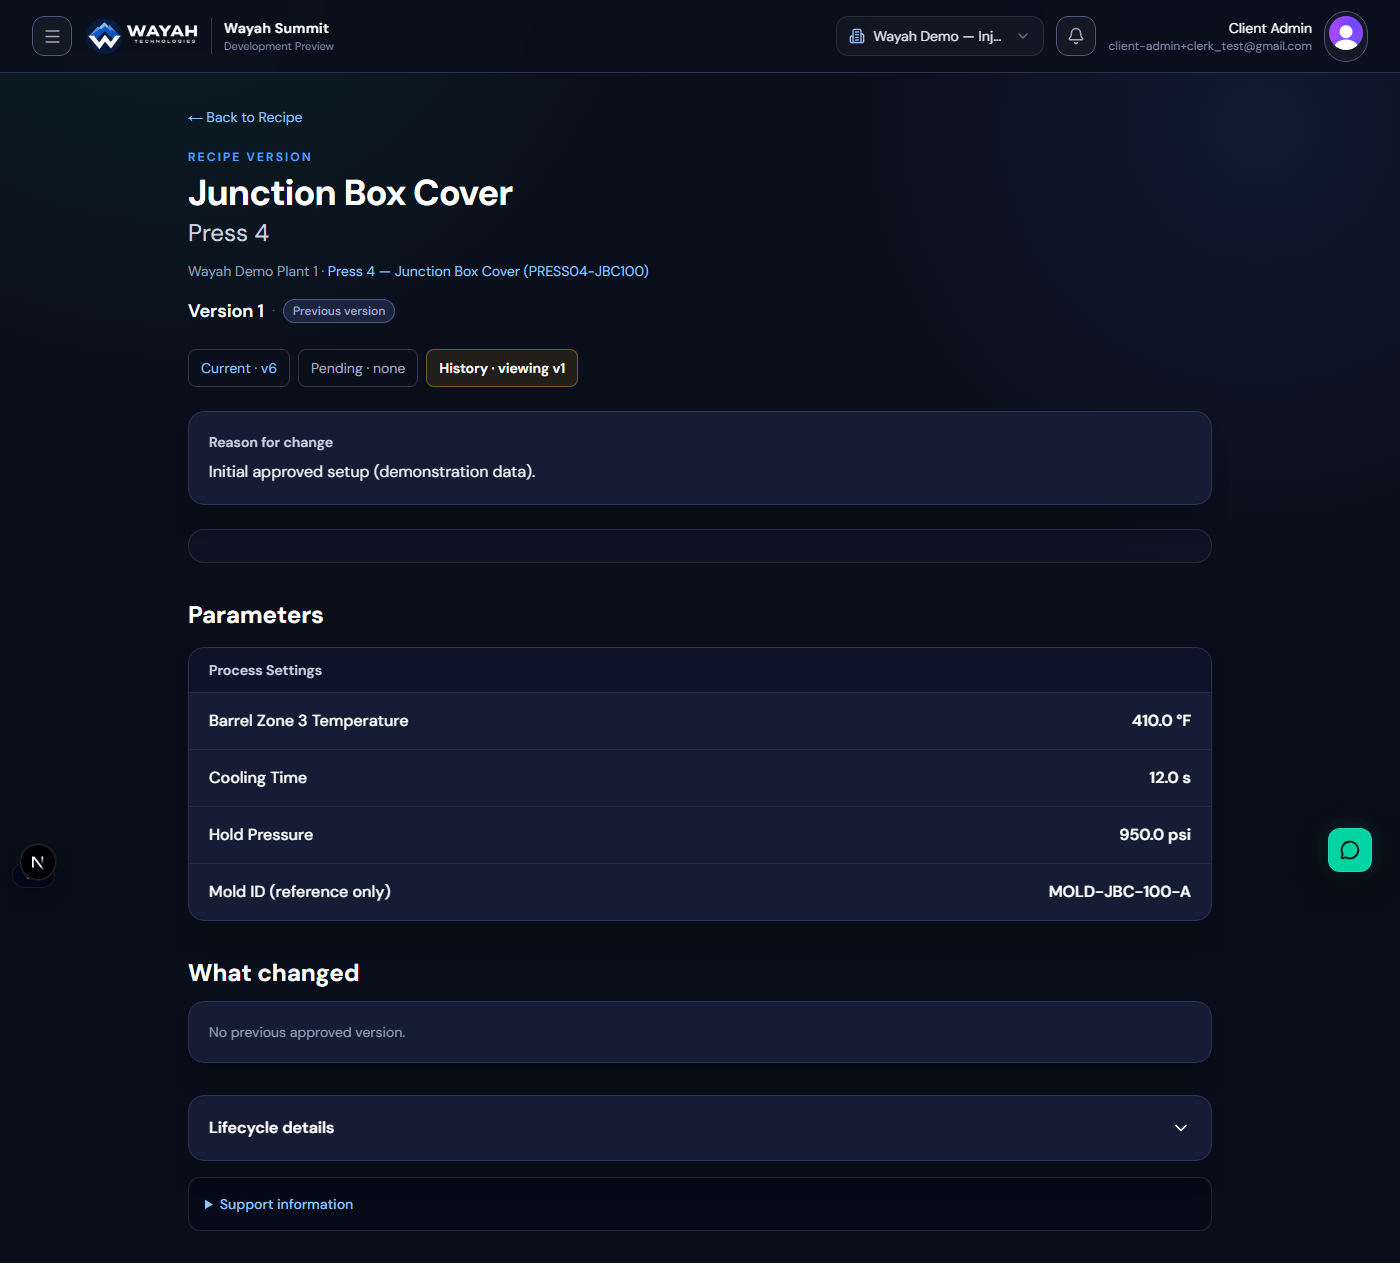The height and width of the screenshot is (1263, 1400).
Task: Open the green chat bubble widget
Action: (x=1350, y=850)
